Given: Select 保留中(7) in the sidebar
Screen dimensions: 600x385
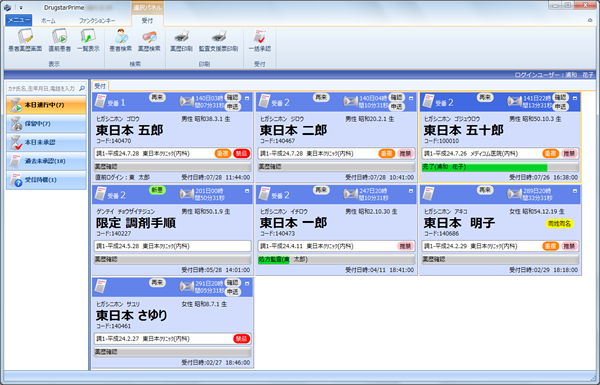Looking at the screenshot, I should pos(46,124).
